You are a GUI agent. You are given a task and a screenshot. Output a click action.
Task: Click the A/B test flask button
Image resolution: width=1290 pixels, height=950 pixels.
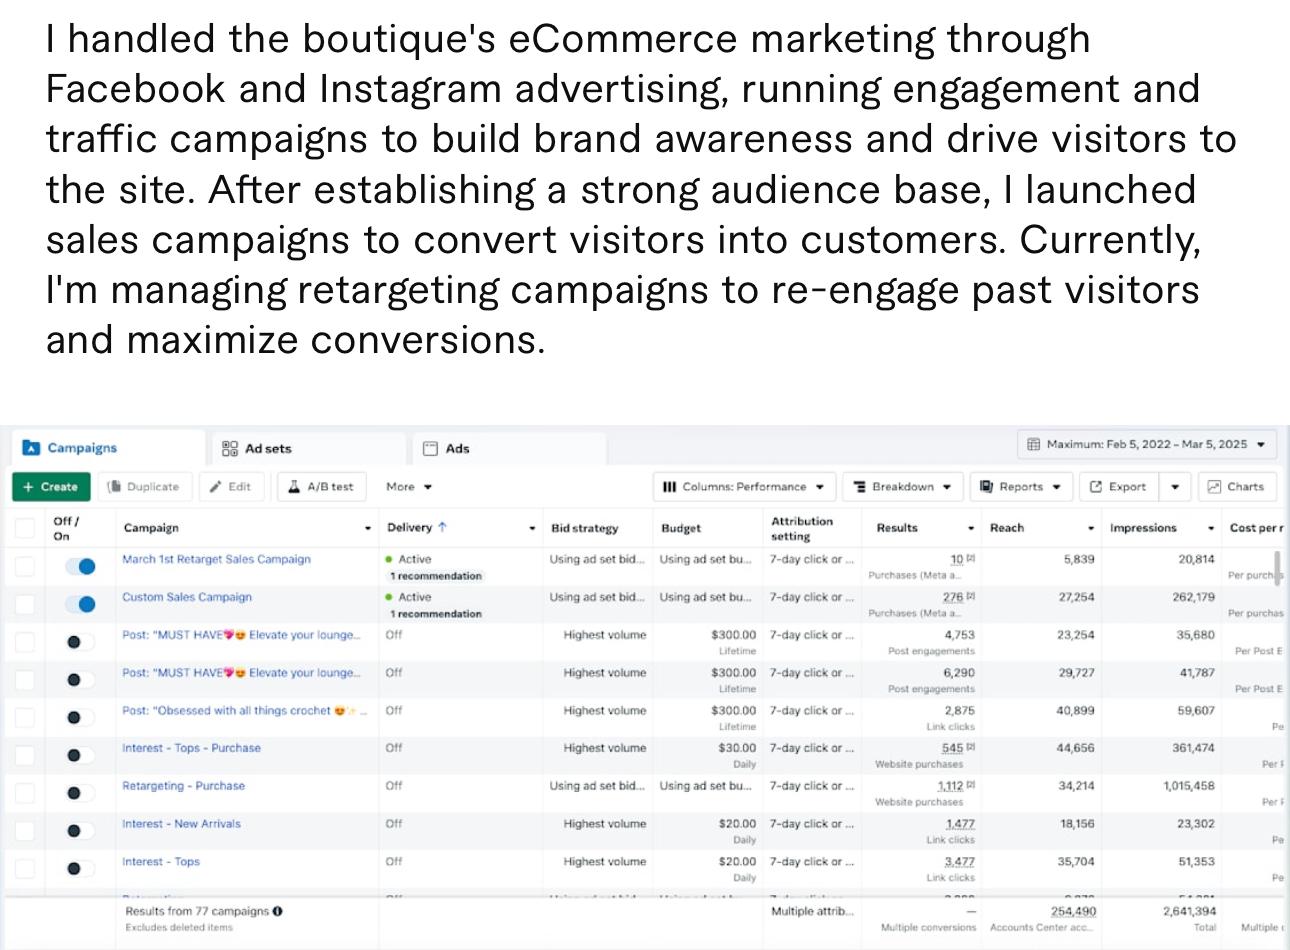click(321, 487)
